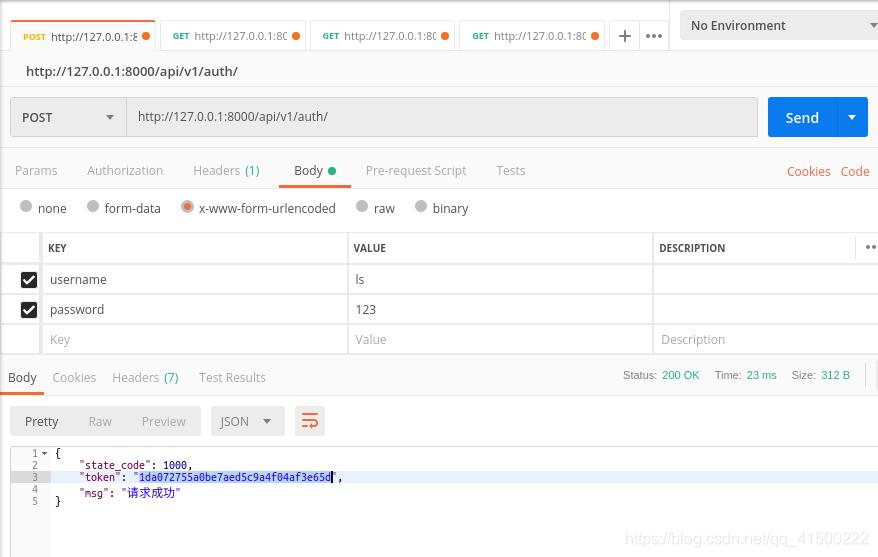Image resolution: width=878 pixels, height=557 pixels.
Task: Open the No Environment dropdown
Action: [781, 25]
